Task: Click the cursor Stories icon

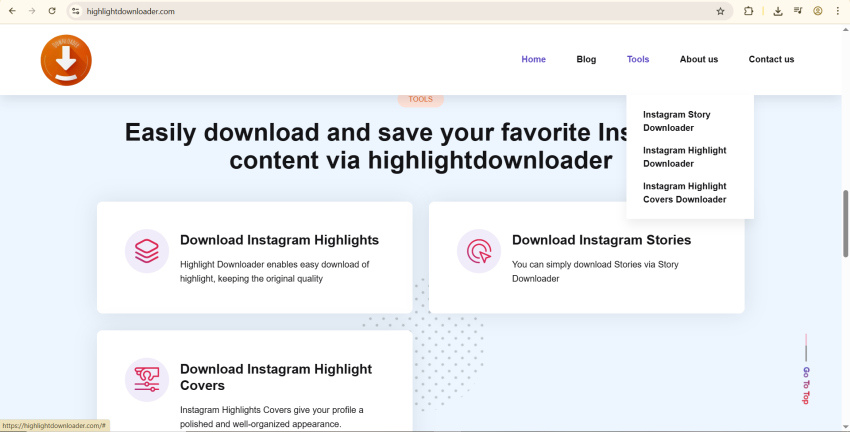Action: (479, 251)
